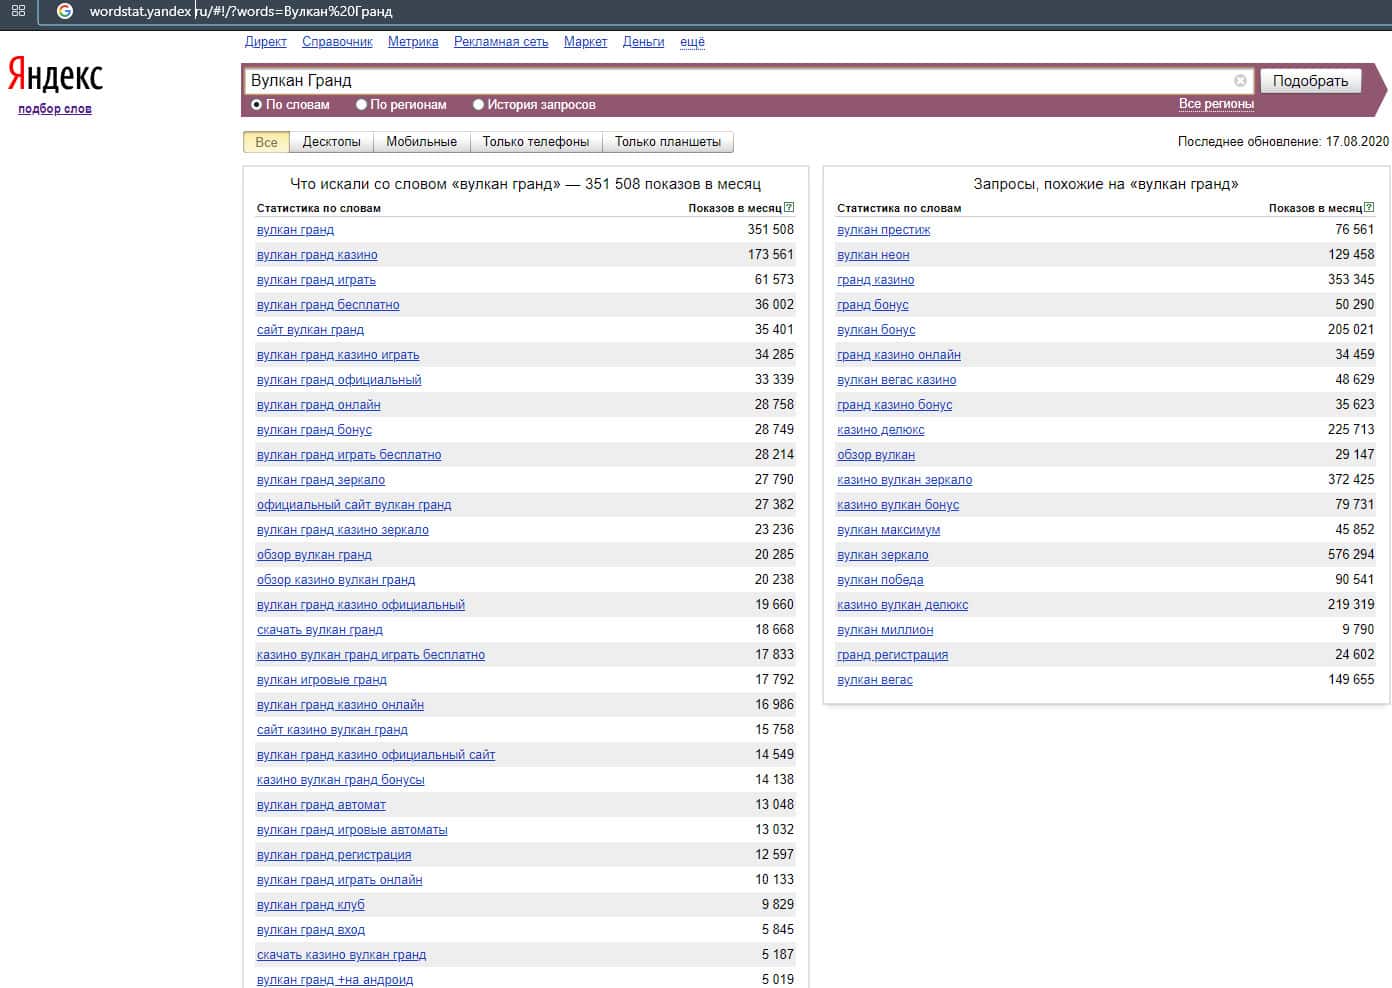Open the вулкан зеркало similar query link
Image resolution: width=1392 pixels, height=988 pixels.
882,555
